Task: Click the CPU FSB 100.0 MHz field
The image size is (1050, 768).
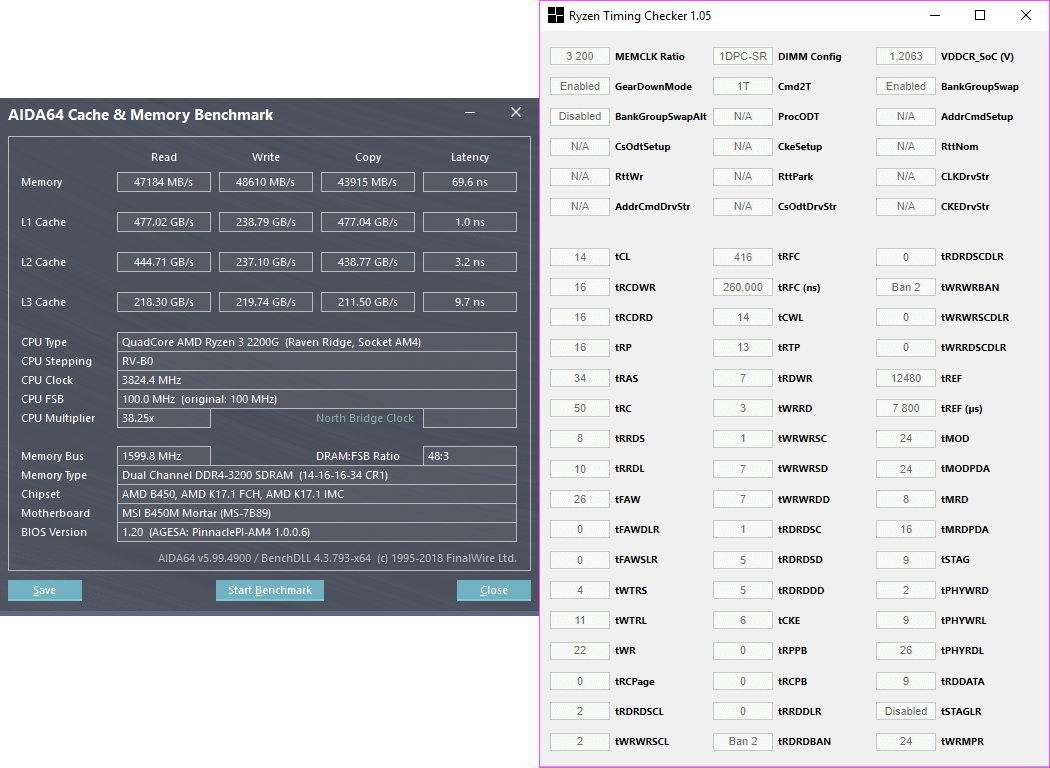Action: click(x=317, y=399)
